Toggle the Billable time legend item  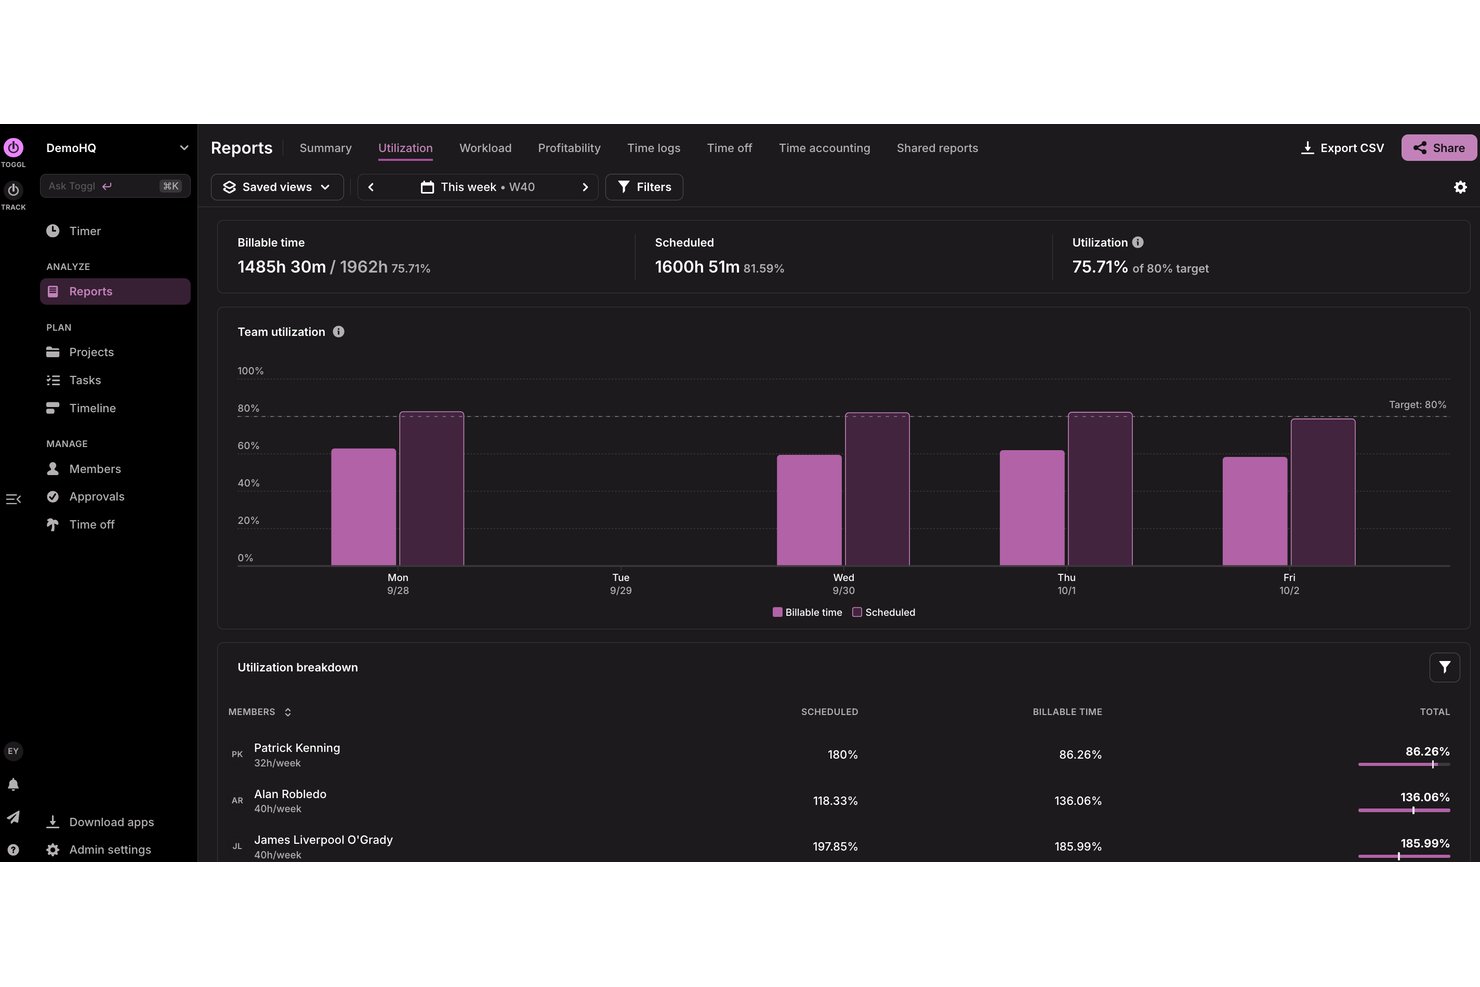(807, 612)
